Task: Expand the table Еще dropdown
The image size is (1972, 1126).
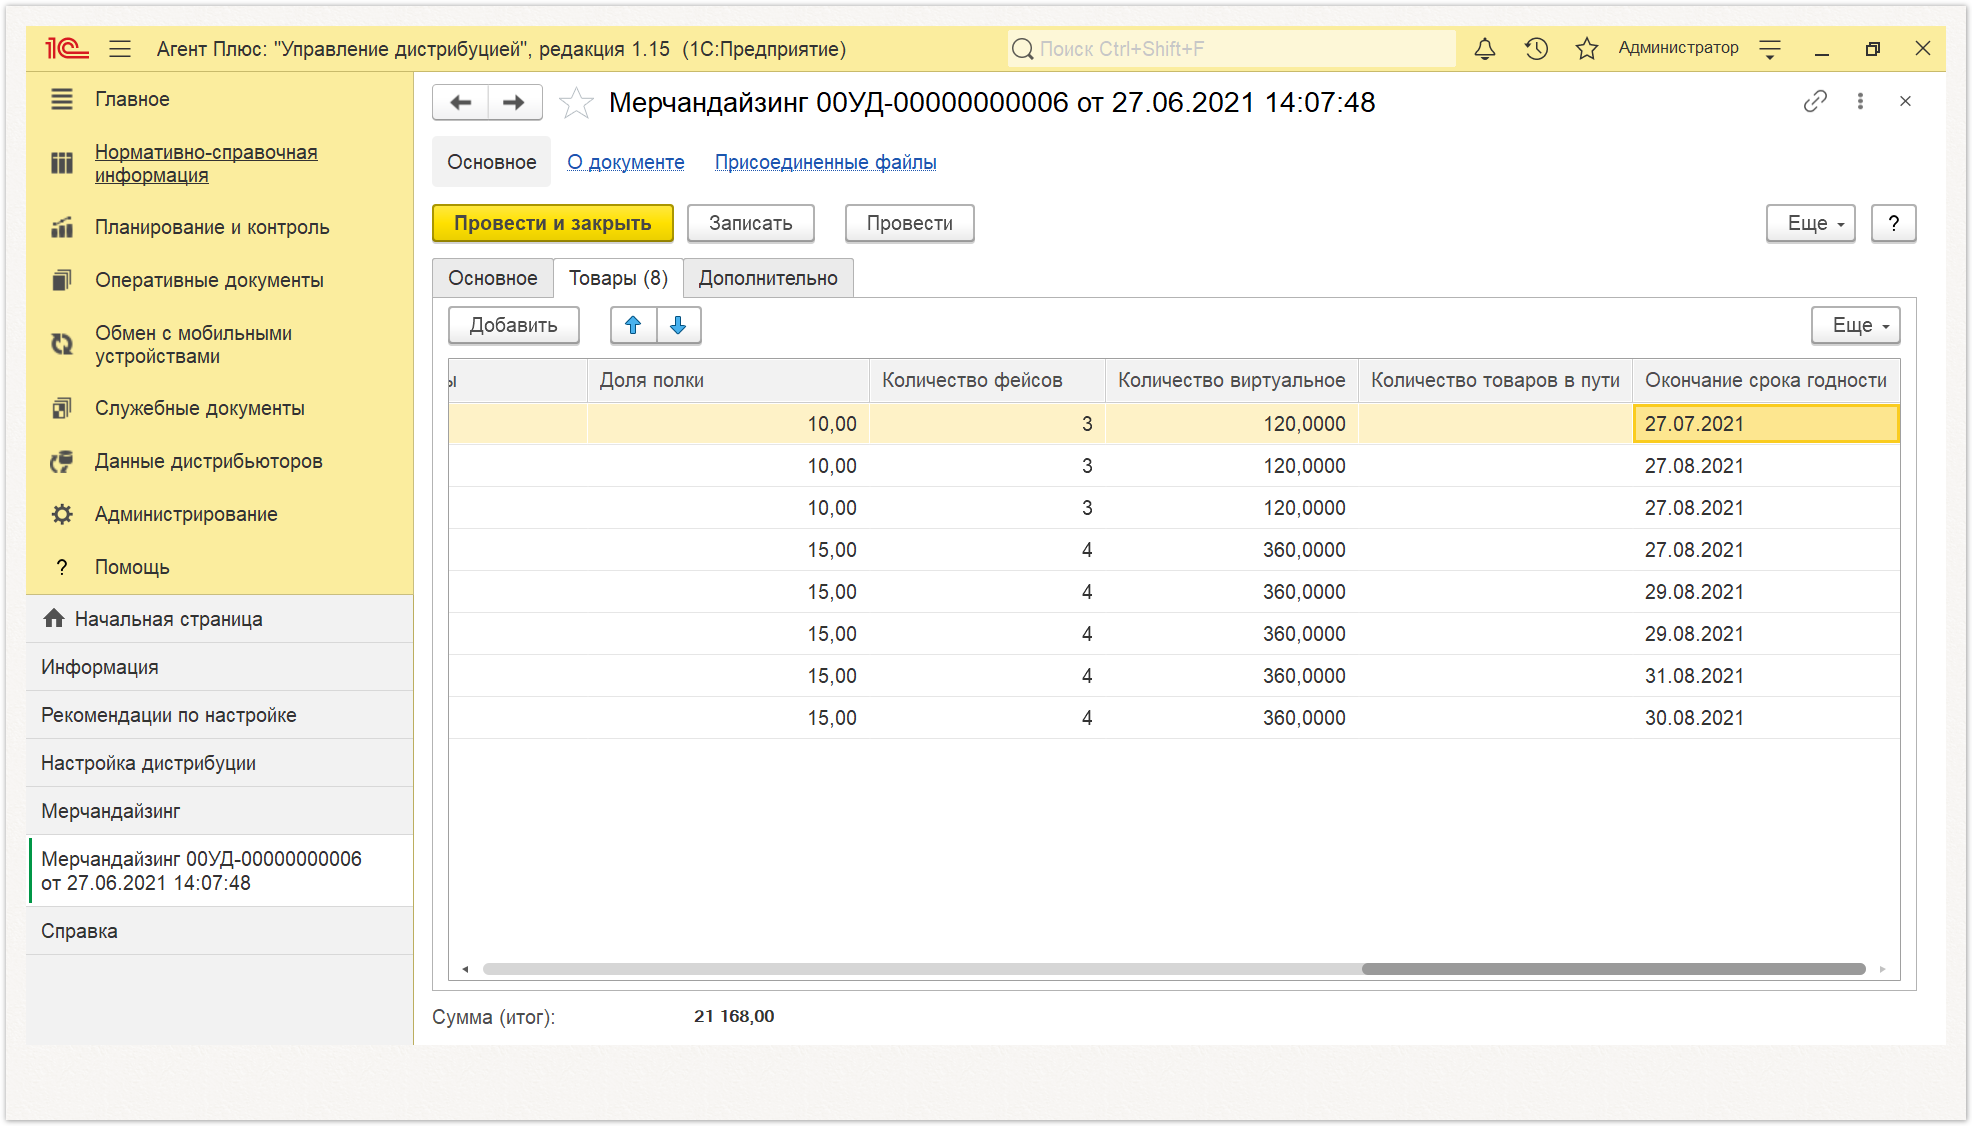Action: pyautogui.click(x=1856, y=326)
